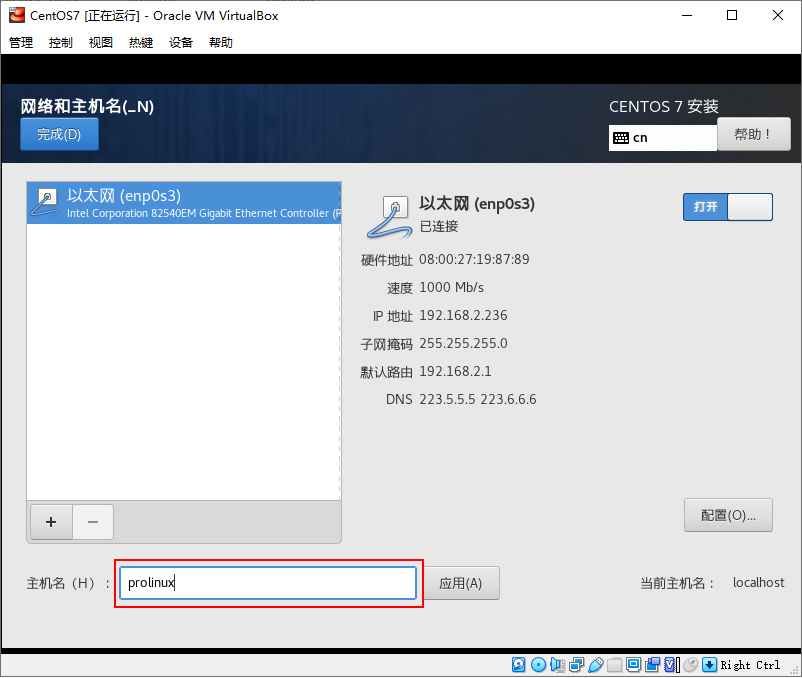Open the keyboard layout cn selector

point(662,138)
